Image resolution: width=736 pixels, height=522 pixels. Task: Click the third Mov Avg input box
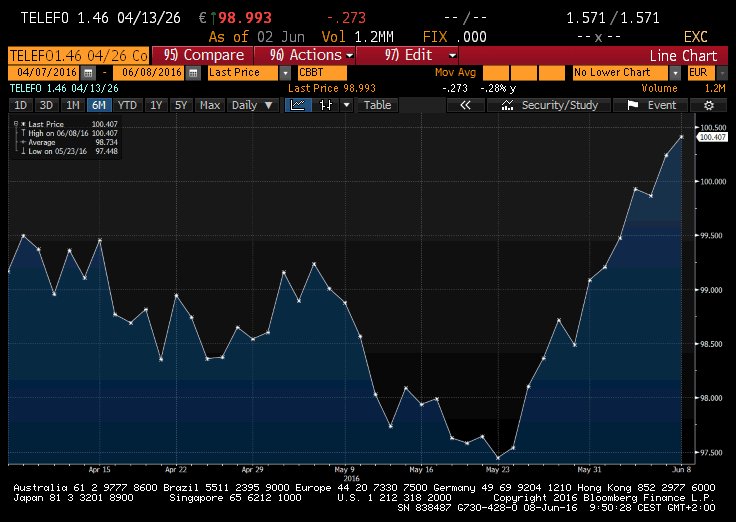click(x=552, y=73)
